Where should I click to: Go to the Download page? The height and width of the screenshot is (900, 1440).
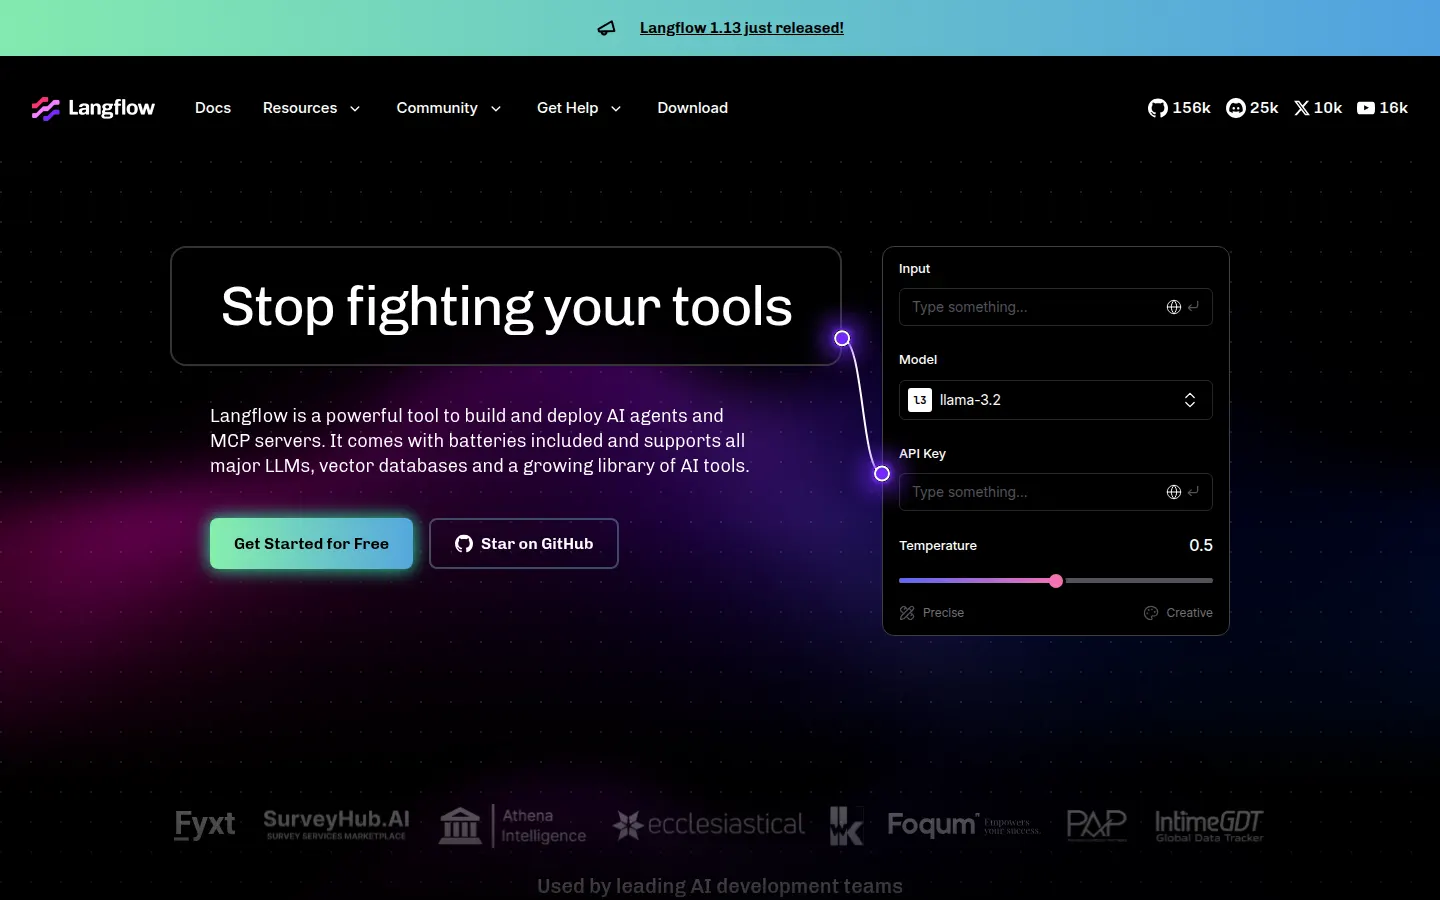tap(693, 108)
